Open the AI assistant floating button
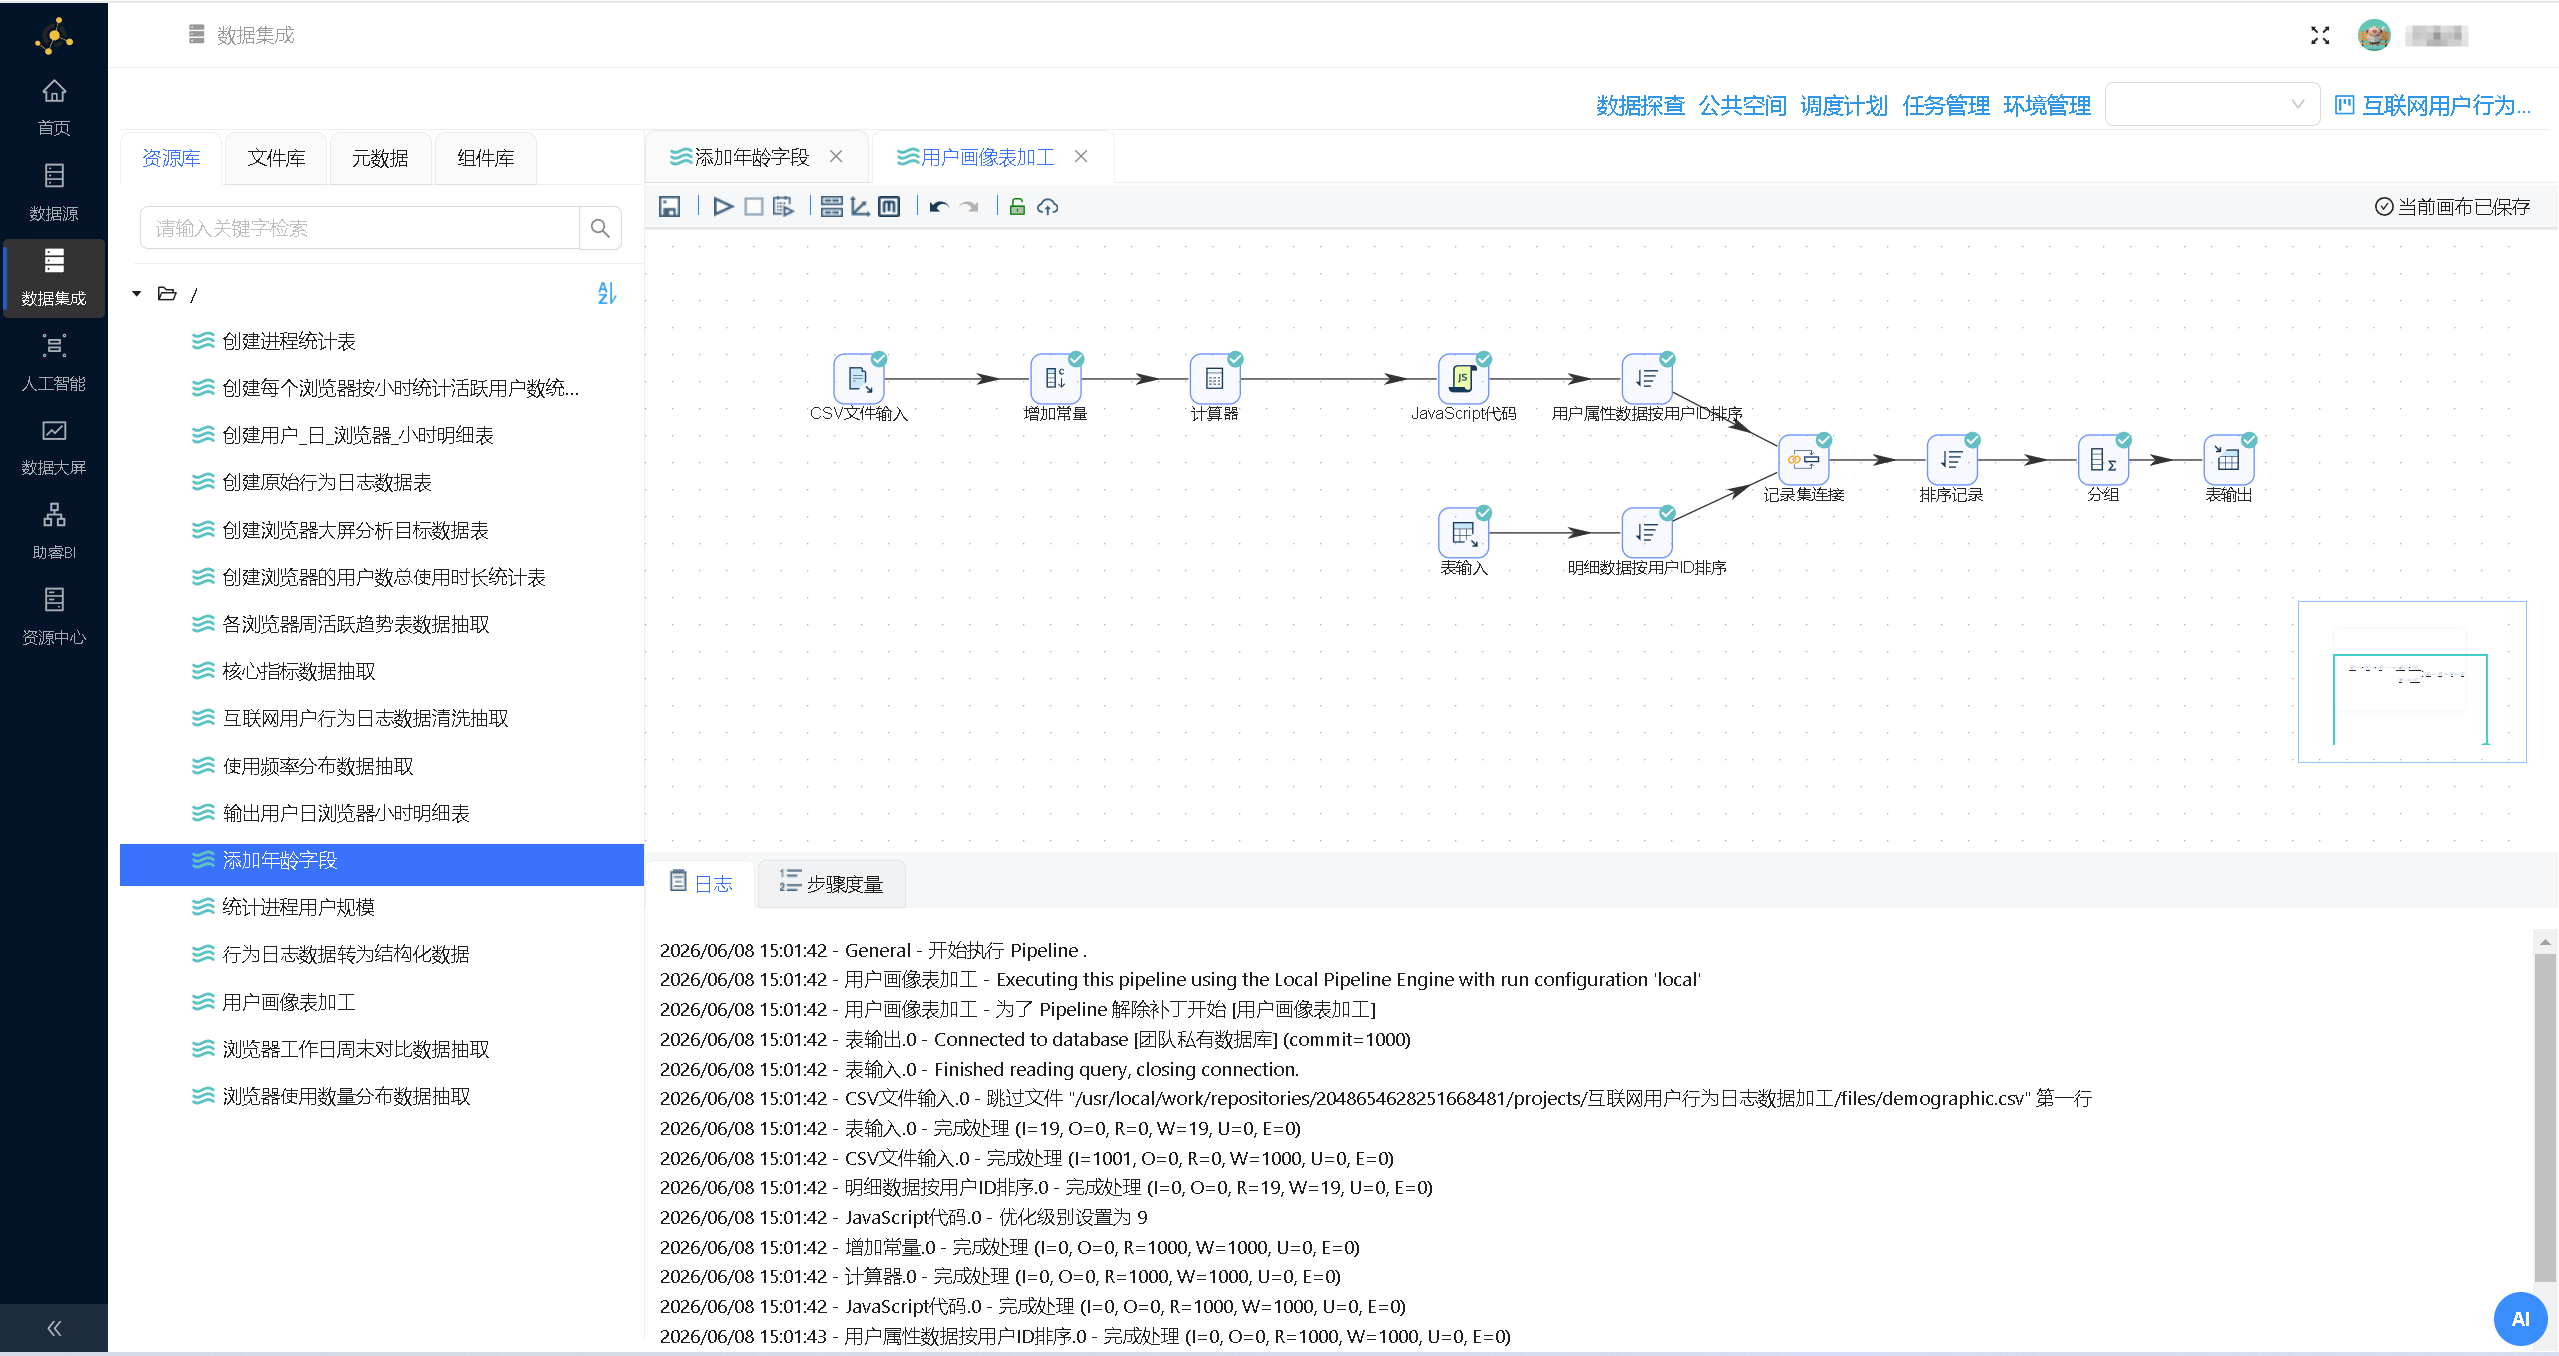The image size is (2559, 1356). 2520,1319
